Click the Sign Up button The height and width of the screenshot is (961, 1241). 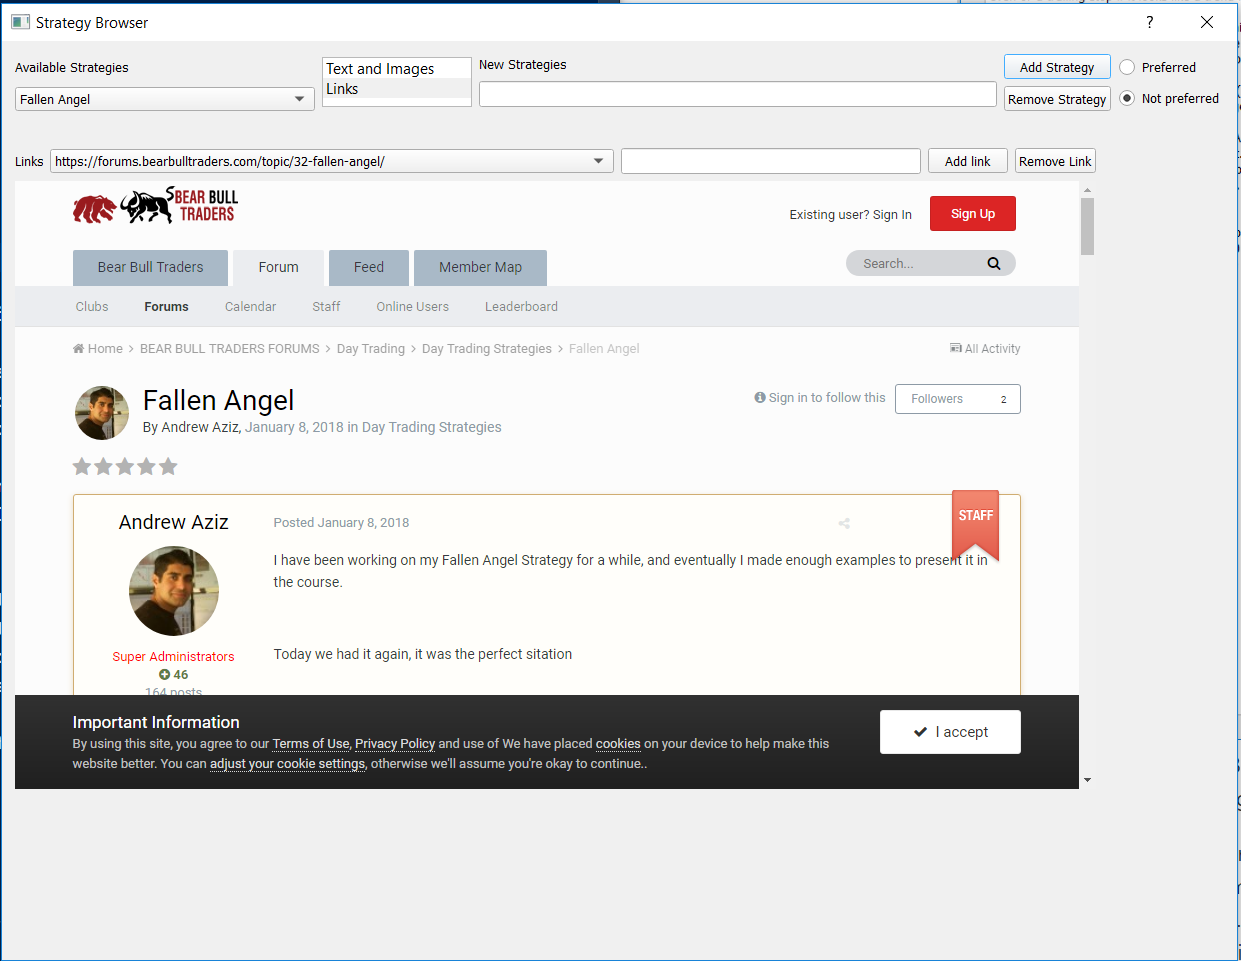[x=973, y=214]
